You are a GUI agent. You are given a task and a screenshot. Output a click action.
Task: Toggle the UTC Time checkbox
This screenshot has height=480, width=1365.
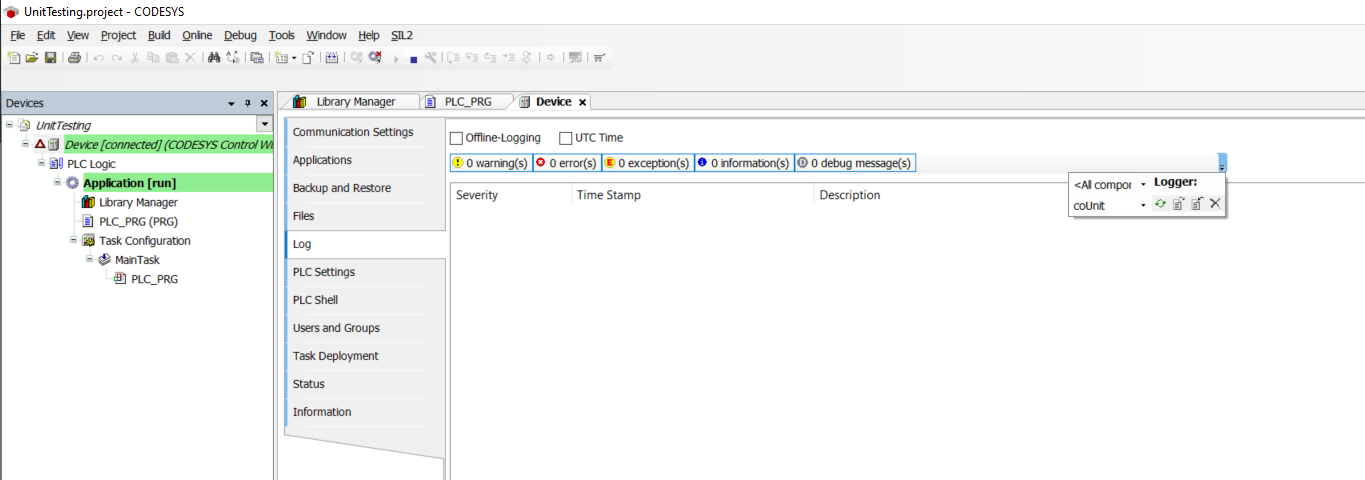[566, 138]
